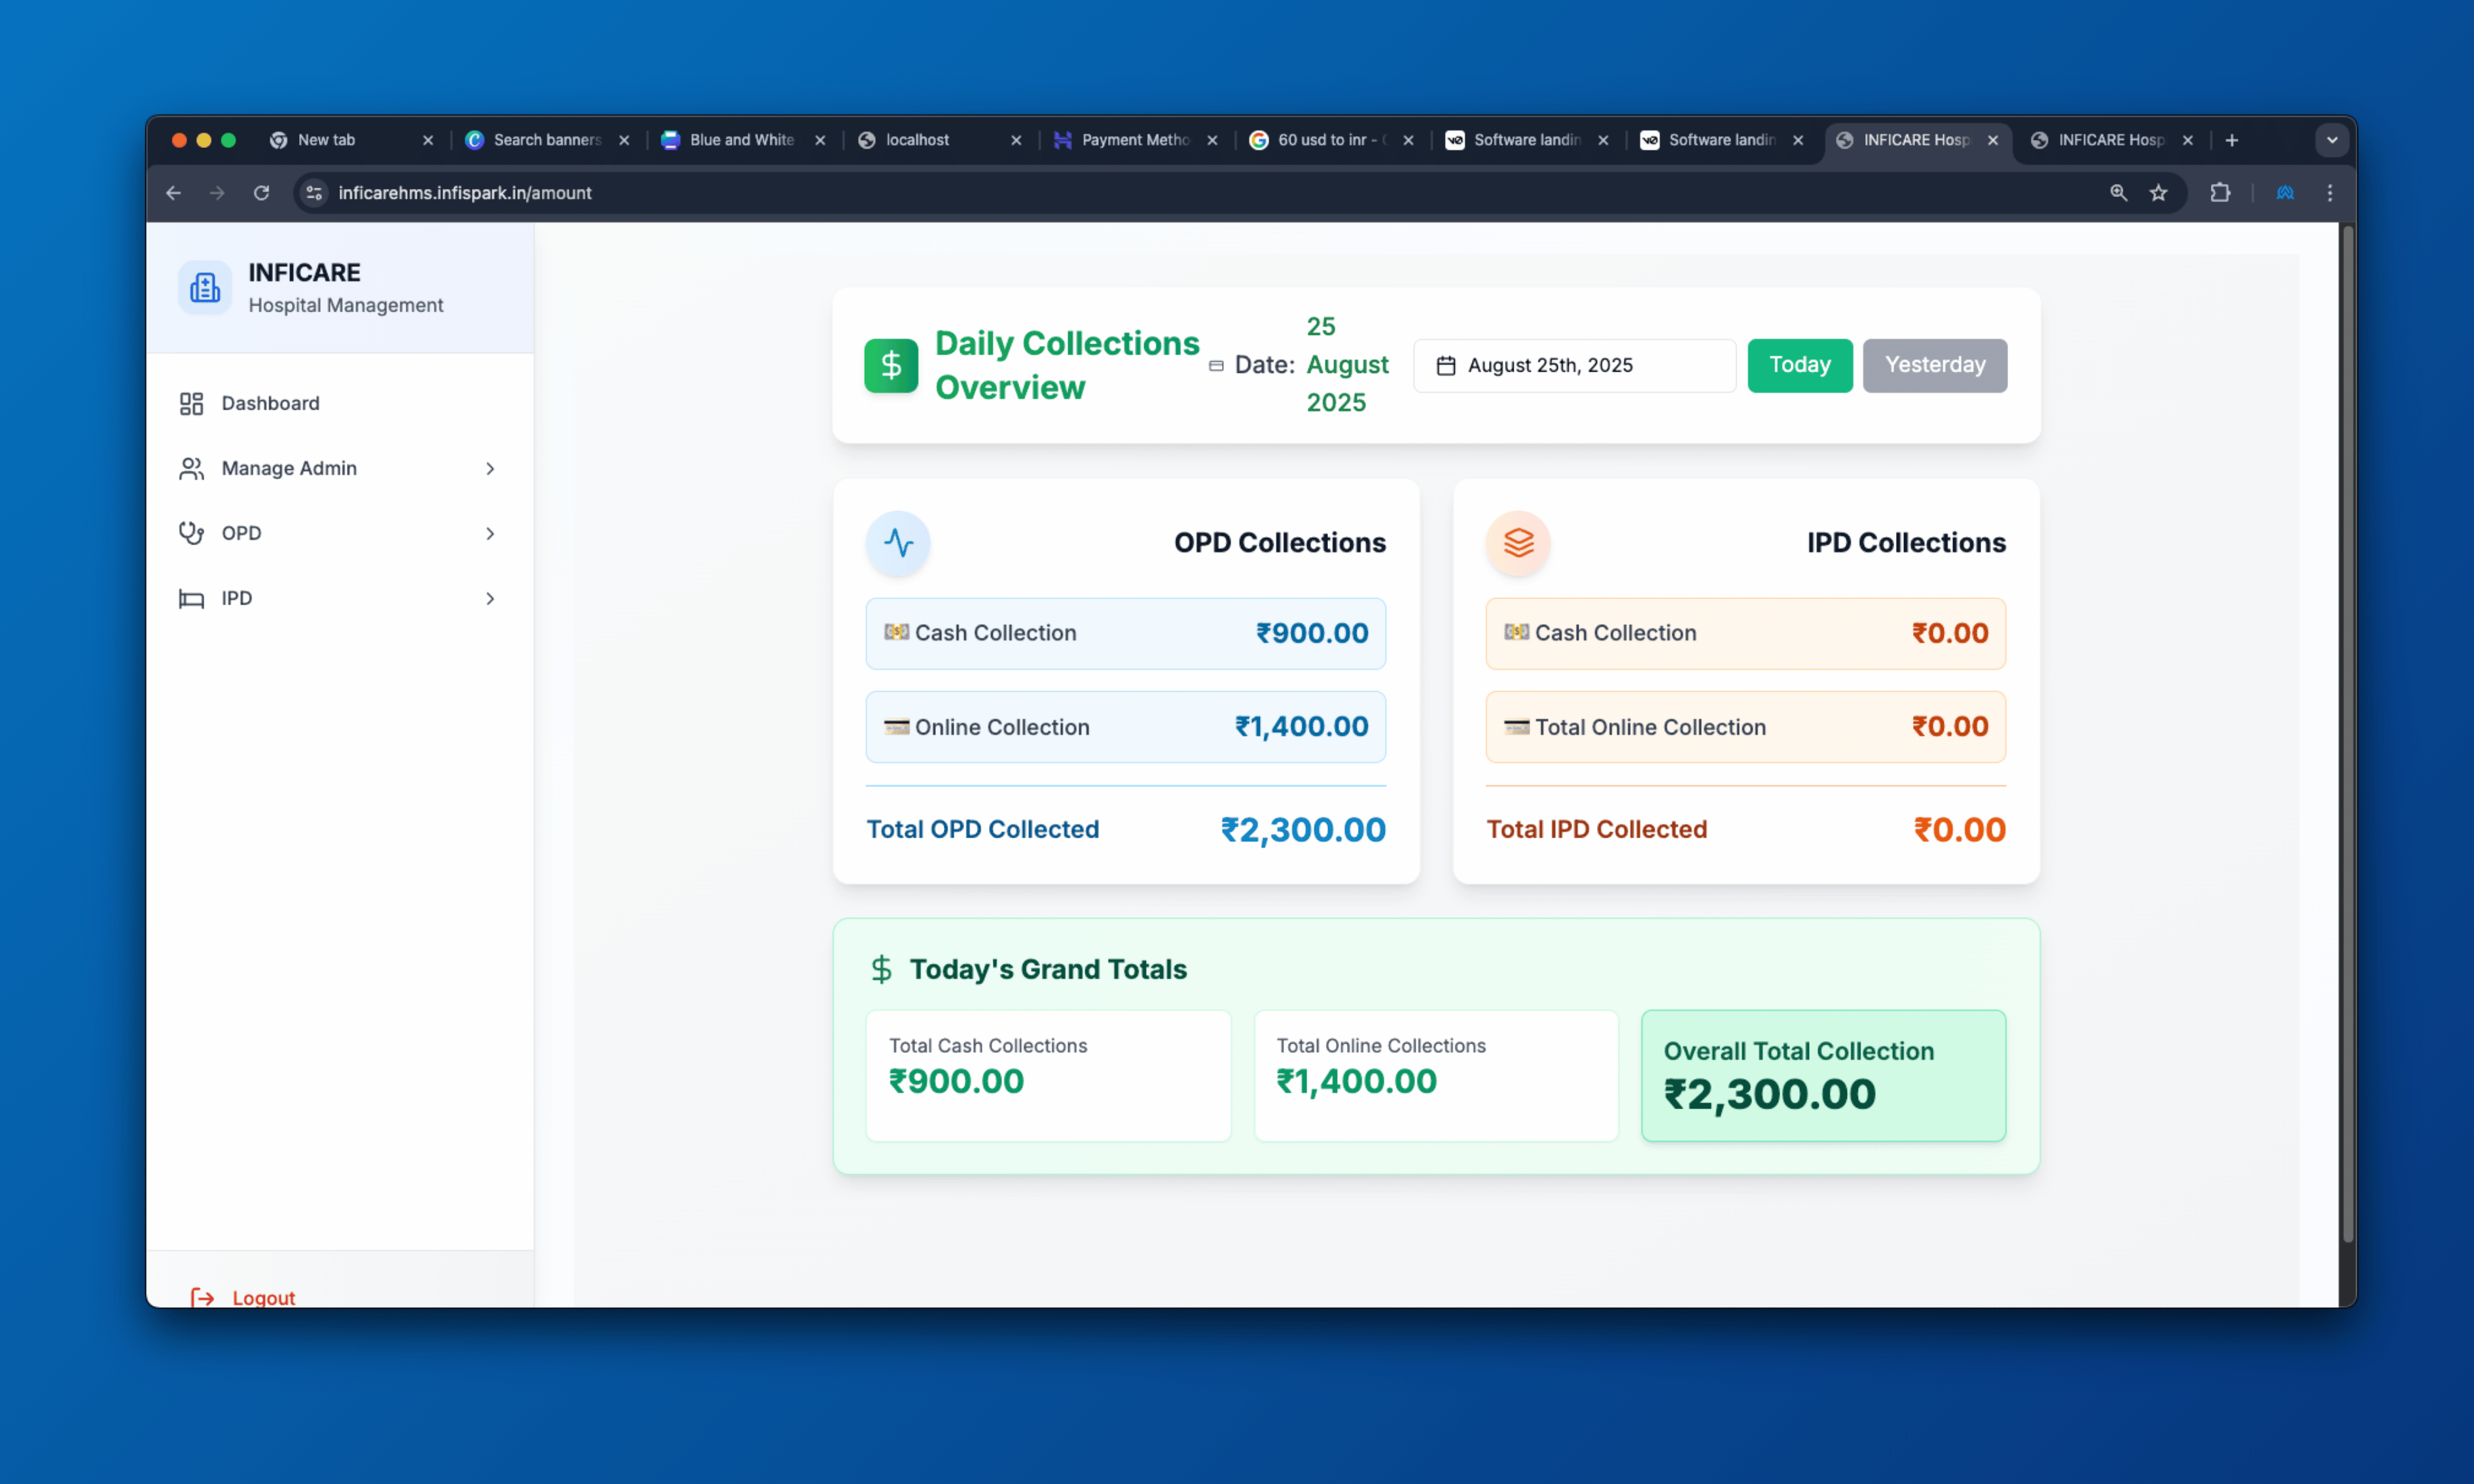Open Chrome three-dot menu
2474x1484 pixels.
coord(2329,193)
